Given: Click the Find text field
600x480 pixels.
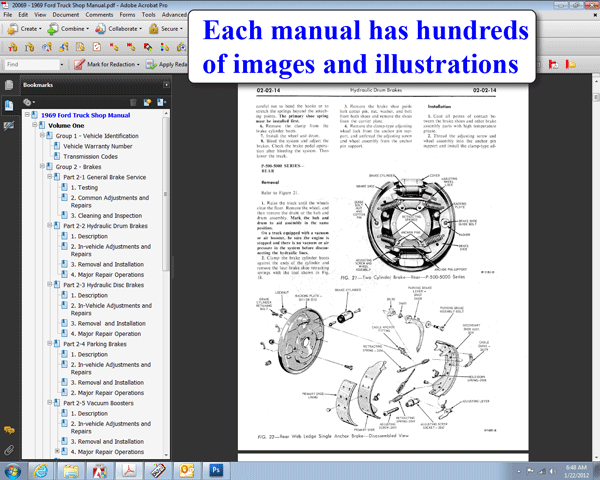Looking at the screenshot, I should point(30,65).
